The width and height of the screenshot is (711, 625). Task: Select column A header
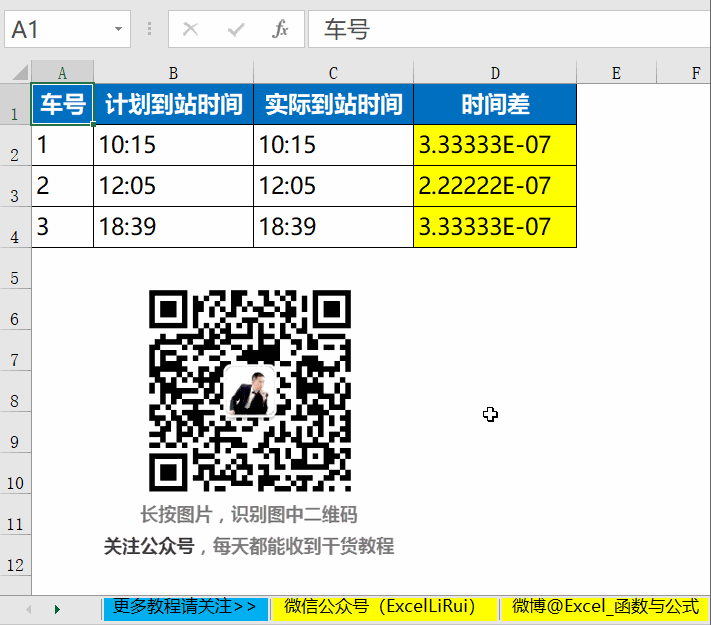pyautogui.click(x=63, y=73)
